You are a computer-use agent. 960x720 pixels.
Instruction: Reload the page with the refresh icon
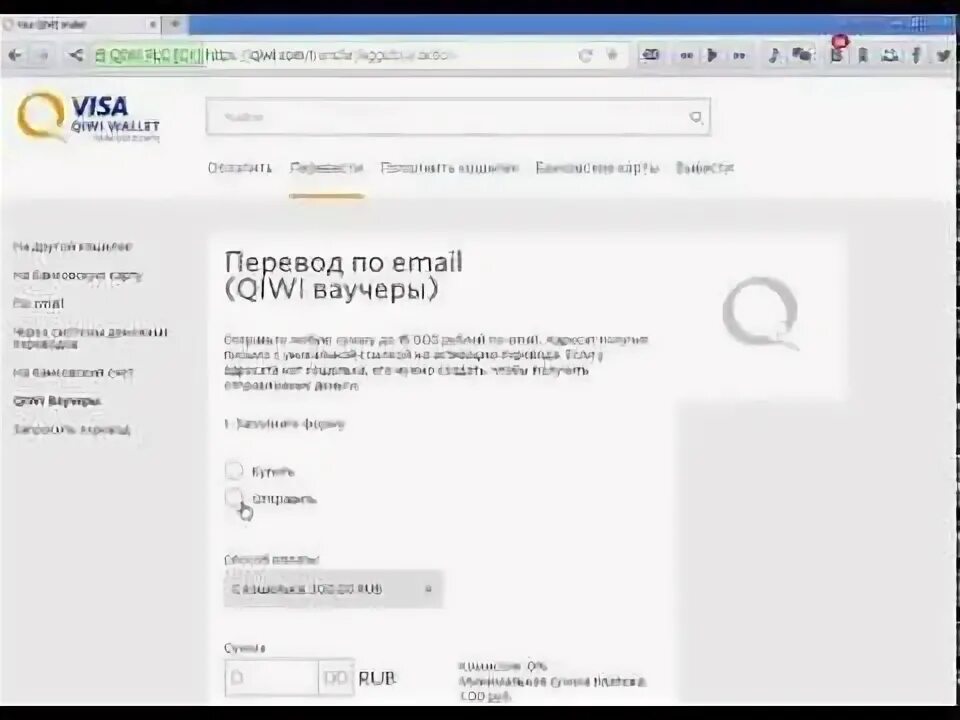(x=585, y=56)
